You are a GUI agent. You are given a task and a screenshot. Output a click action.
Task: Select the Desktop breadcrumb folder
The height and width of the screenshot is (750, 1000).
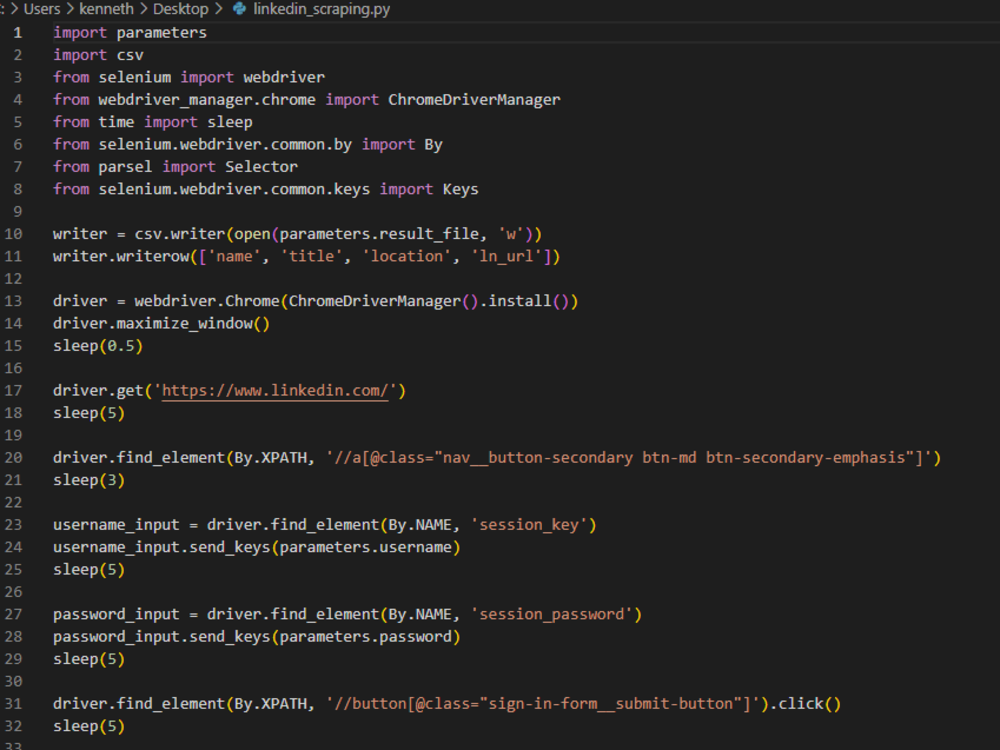[x=180, y=9]
